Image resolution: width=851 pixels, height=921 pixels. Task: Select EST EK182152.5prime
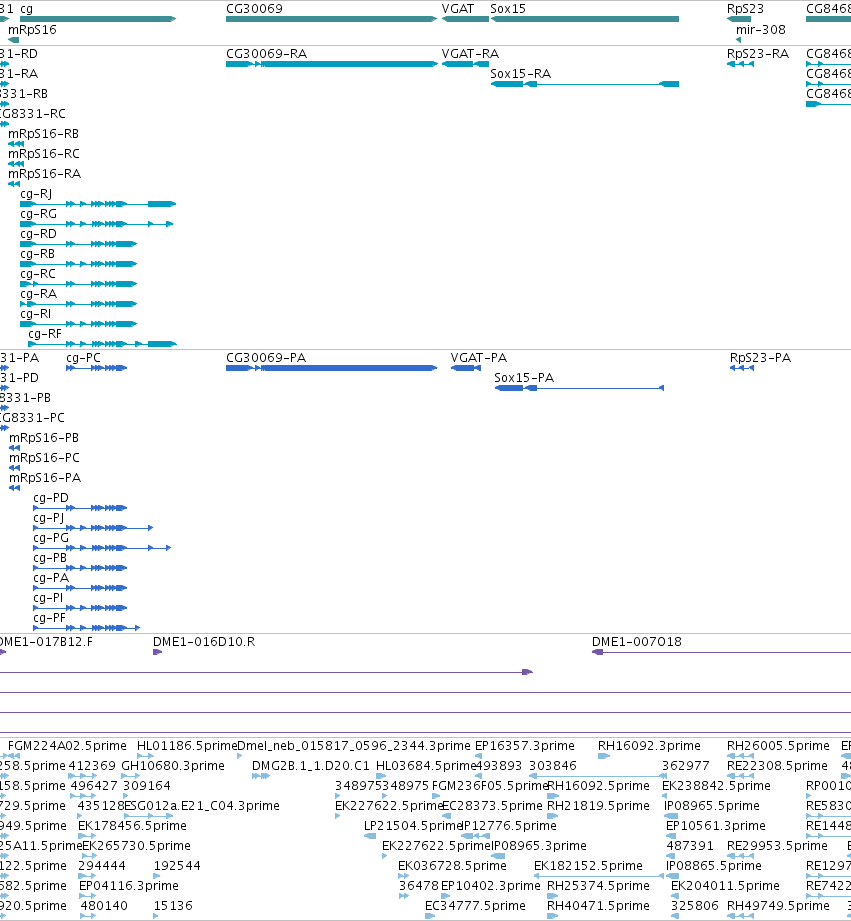tap(588, 865)
